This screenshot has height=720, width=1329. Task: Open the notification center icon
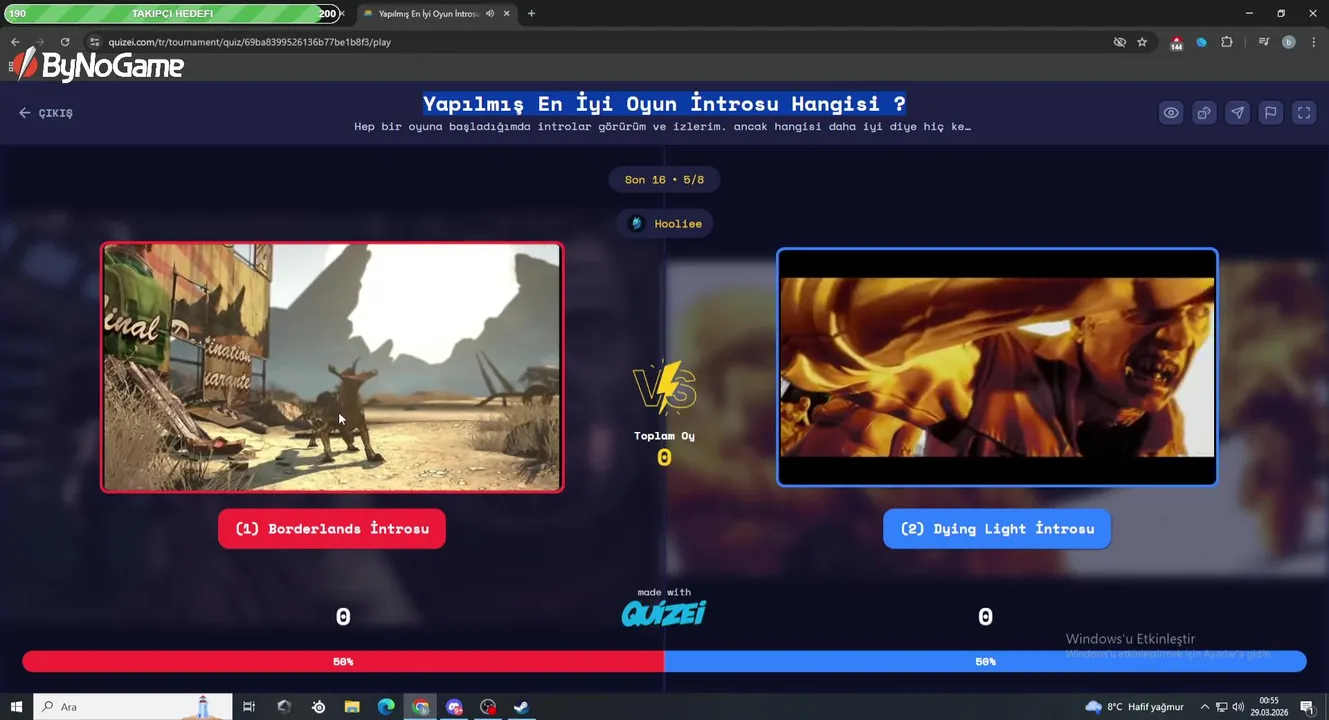pyautogui.click(x=1306, y=707)
